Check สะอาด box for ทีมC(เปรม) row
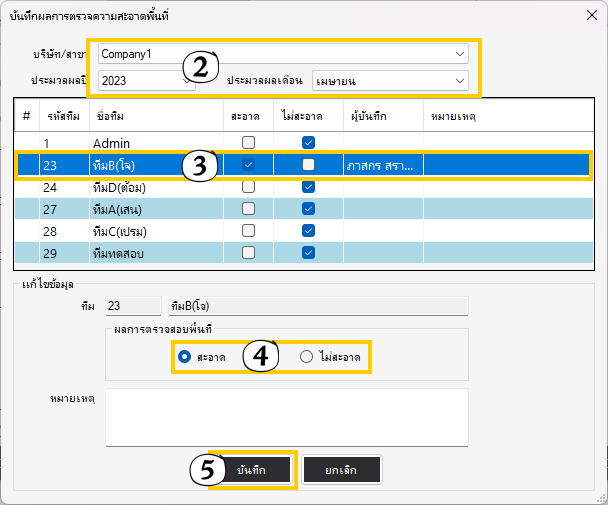The image size is (608, 505). coord(248,231)
